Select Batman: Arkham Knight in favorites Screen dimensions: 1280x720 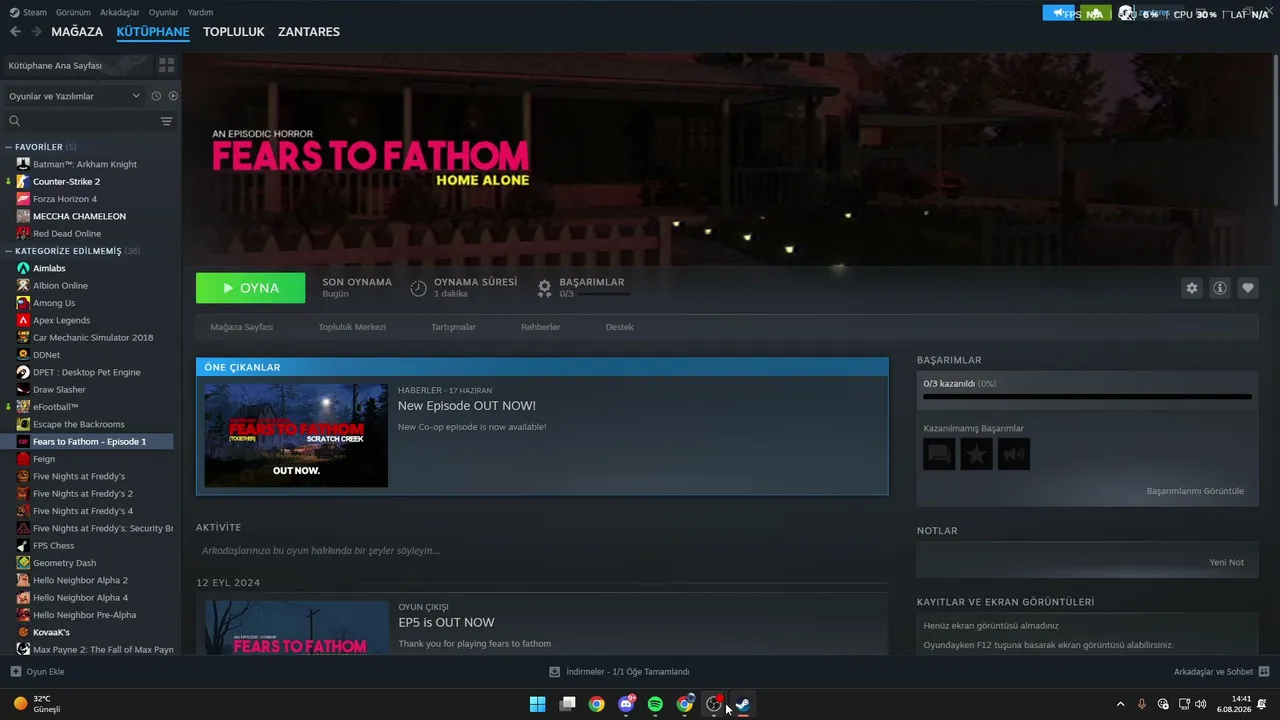(x=85, y=164)
